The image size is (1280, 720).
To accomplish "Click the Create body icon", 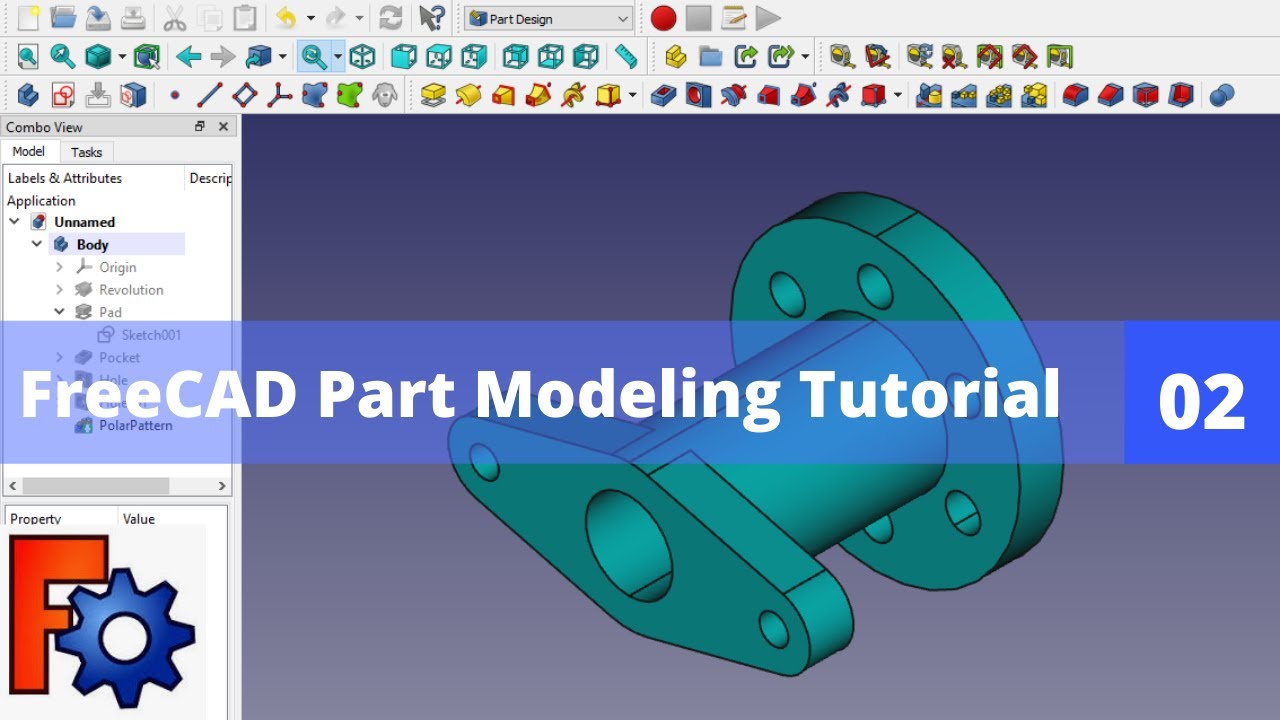I will click(x=28, y=96).
